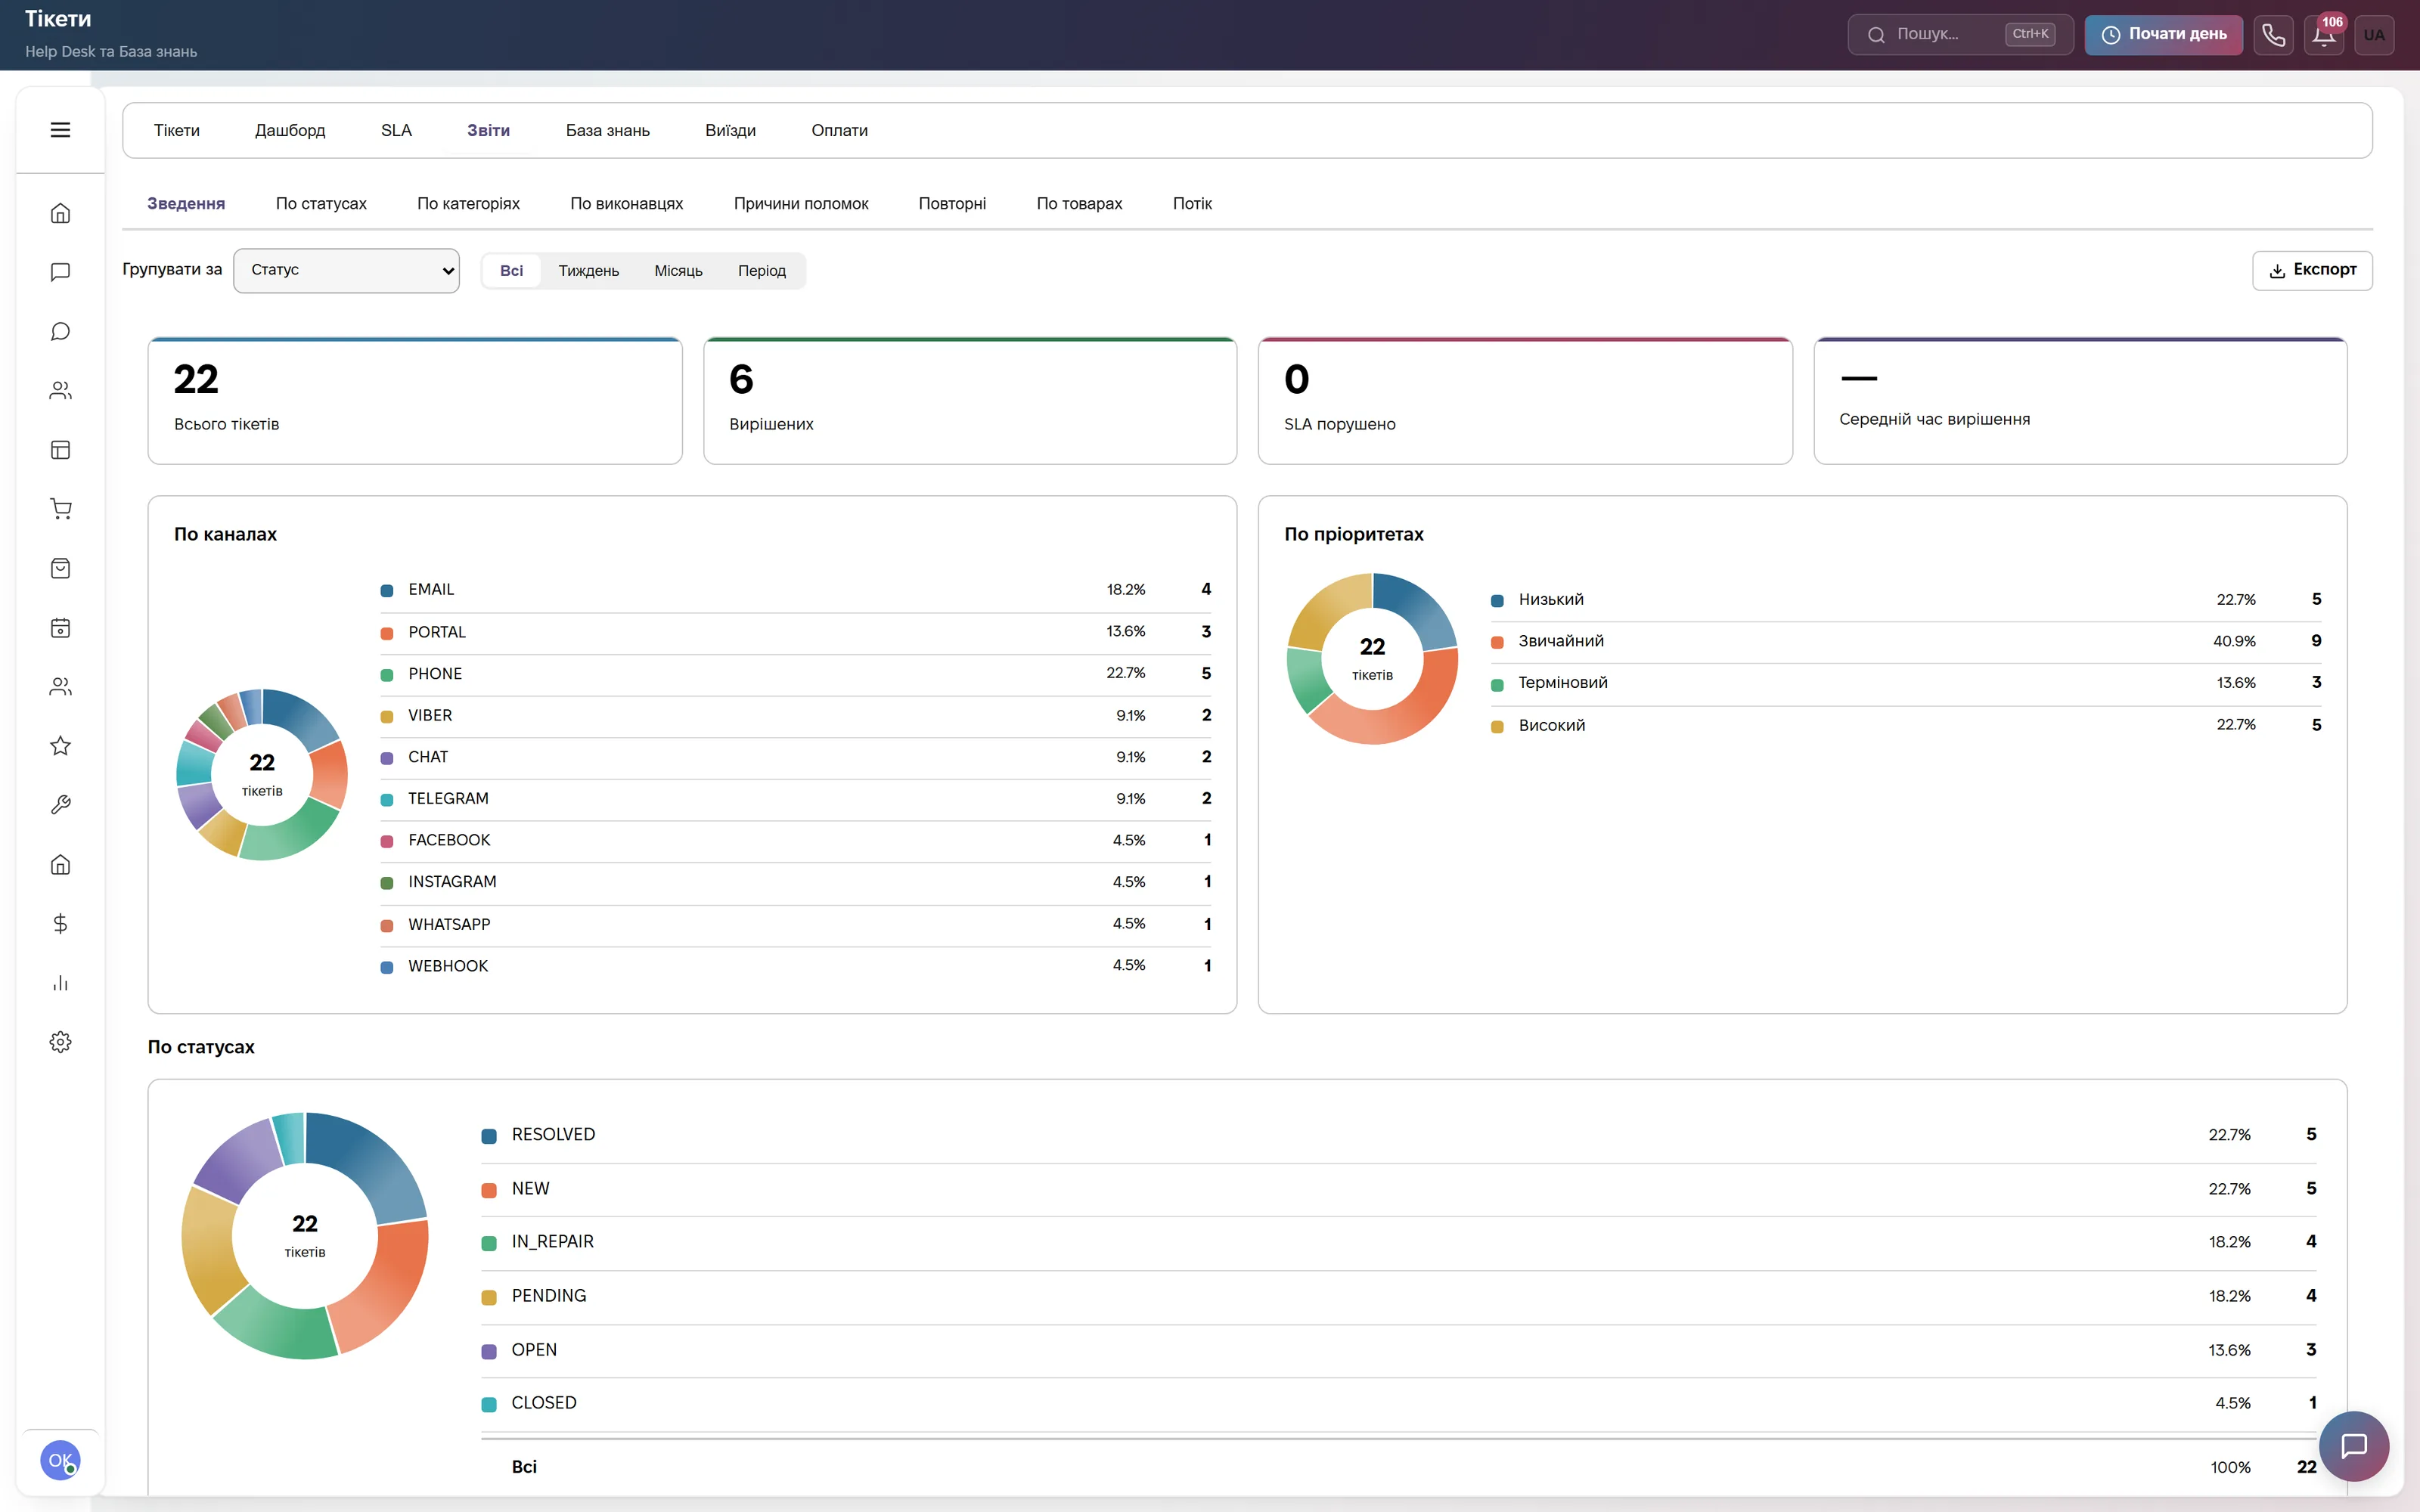Select the Всі period filter

(x=511, y=271)
